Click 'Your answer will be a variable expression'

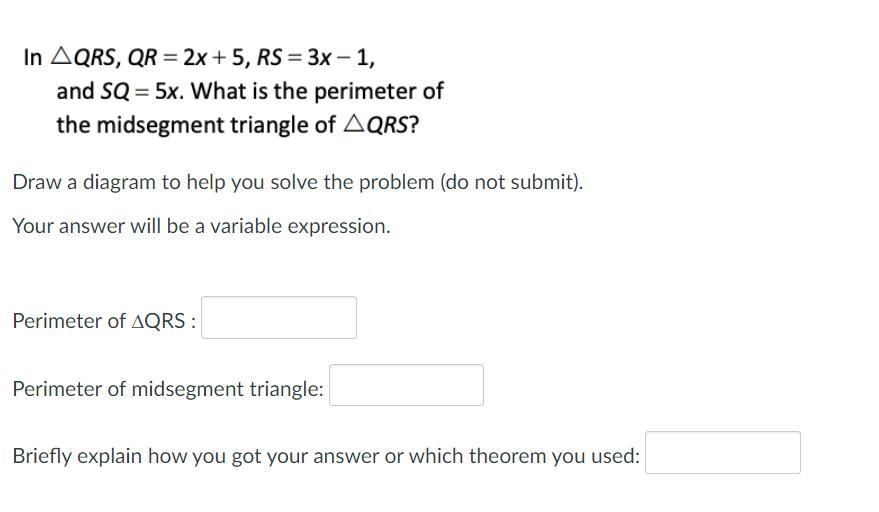[201, 226]
